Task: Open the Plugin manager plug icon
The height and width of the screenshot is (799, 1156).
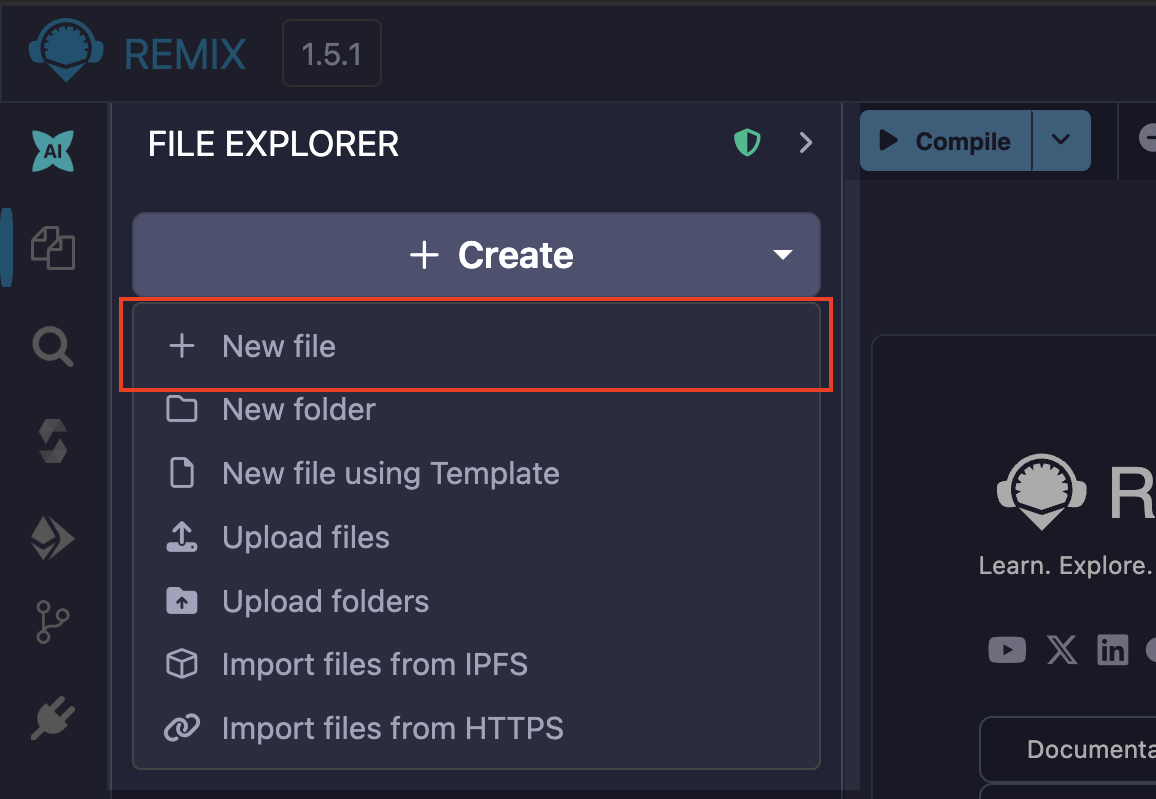Action: (x=53, y=717)
